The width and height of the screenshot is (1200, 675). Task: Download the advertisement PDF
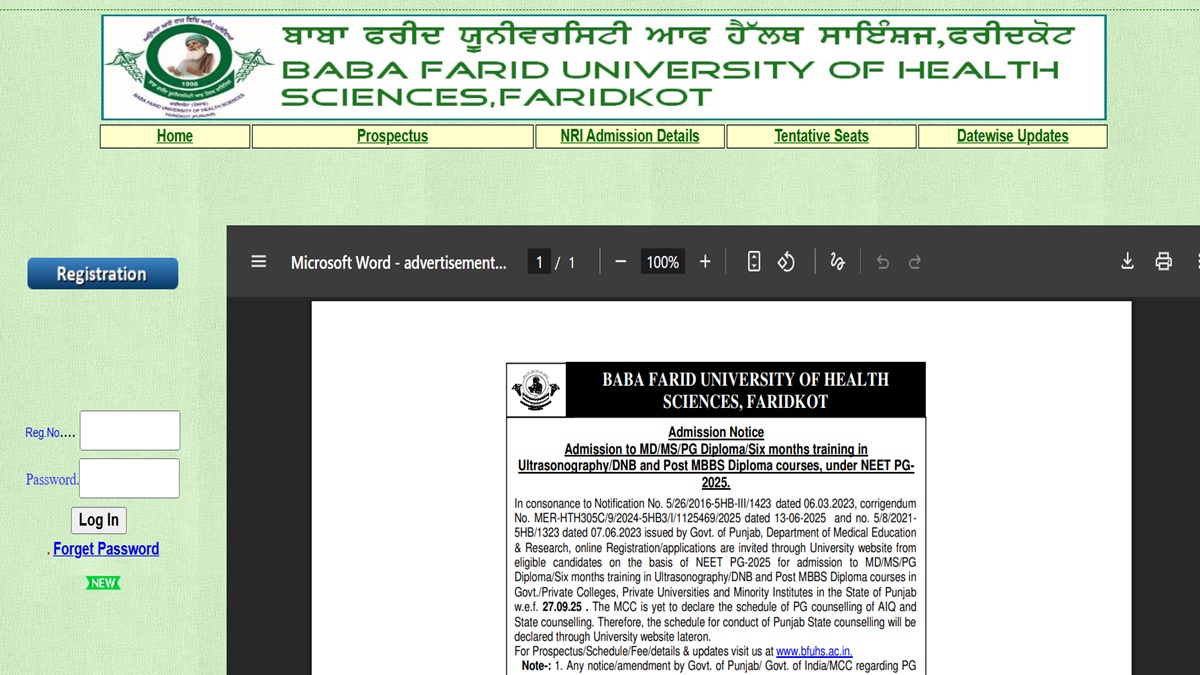(1127, 261)
